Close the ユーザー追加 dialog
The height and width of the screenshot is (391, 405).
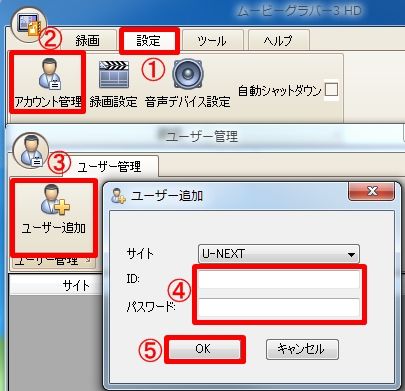pos(371,191)
